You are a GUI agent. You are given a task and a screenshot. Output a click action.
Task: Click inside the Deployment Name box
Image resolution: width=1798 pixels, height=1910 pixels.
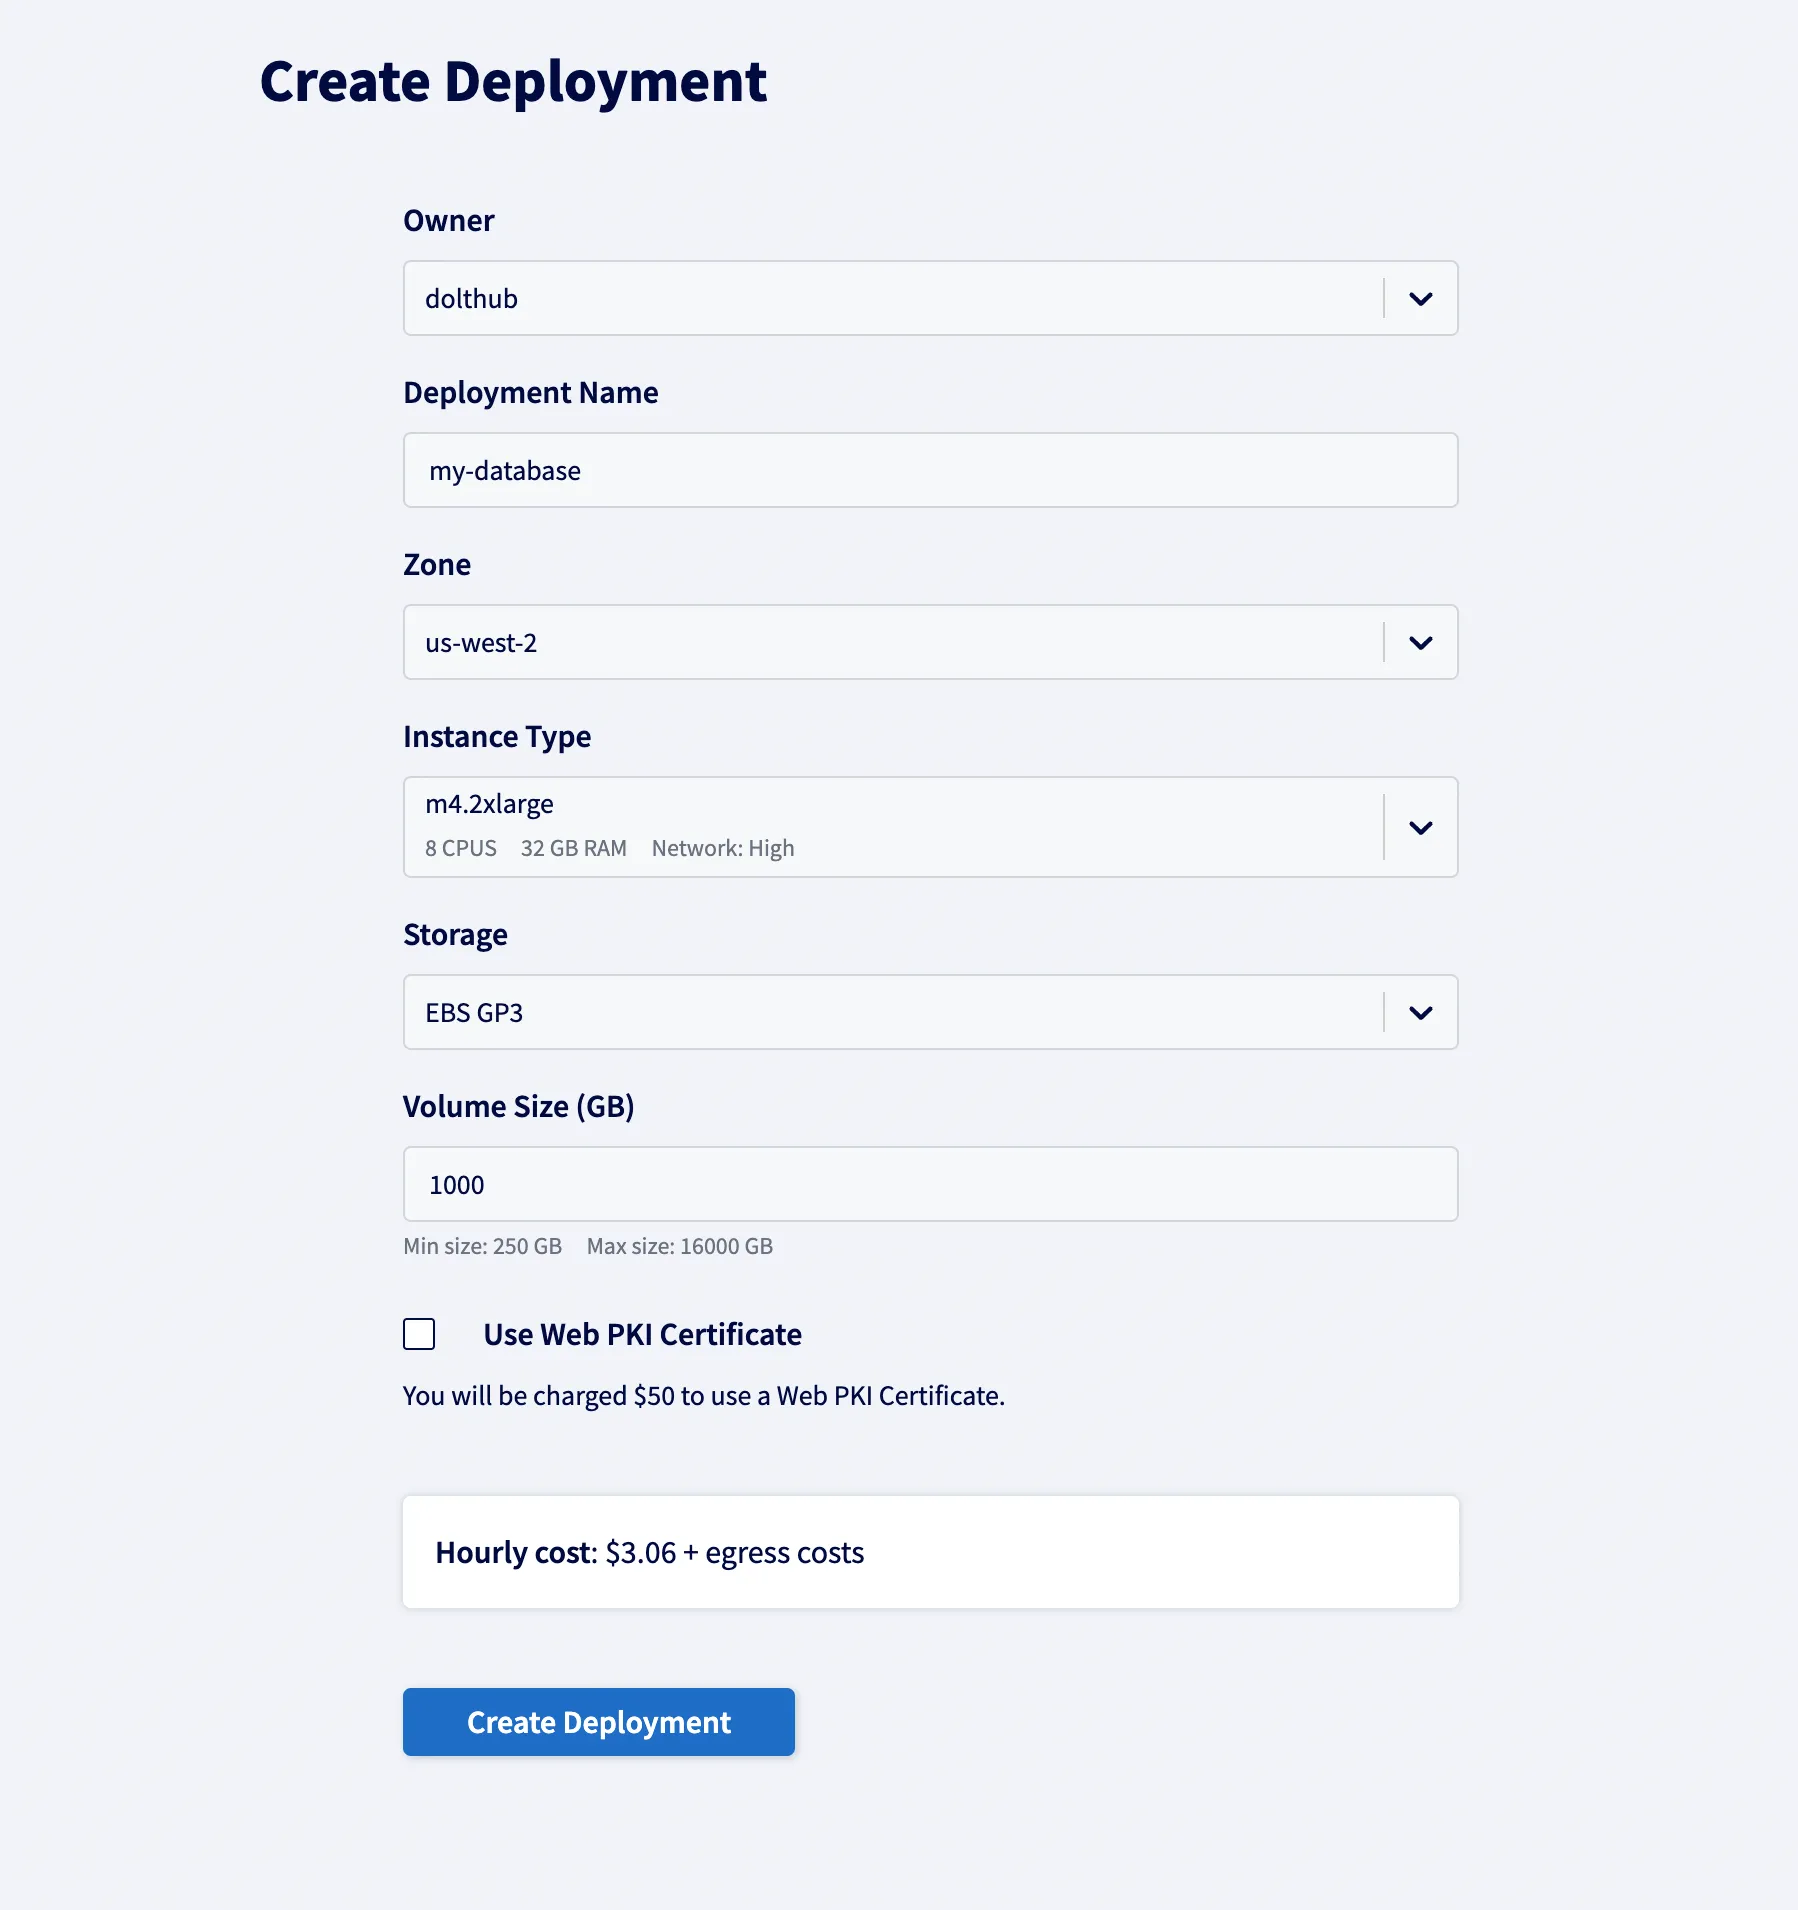[x=930, y=470]
